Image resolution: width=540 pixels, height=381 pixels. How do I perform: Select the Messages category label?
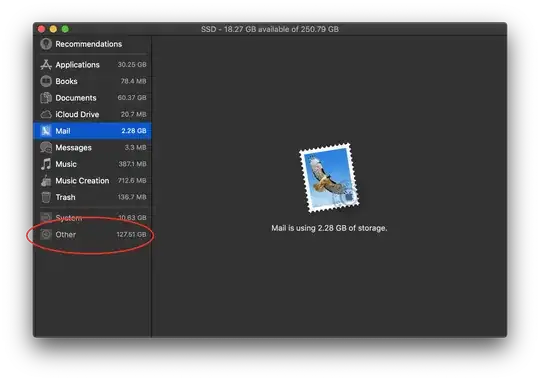73,147
